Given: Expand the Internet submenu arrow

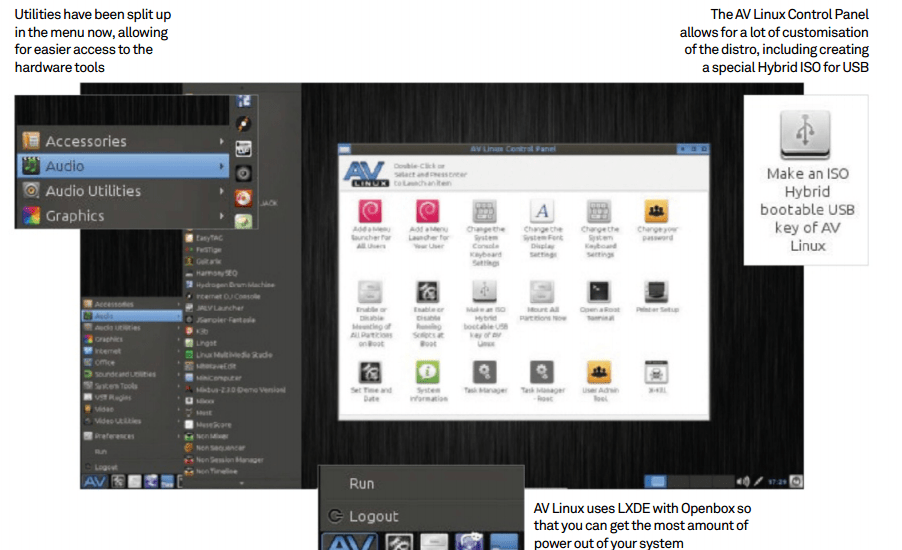Looking at the screenshot, I should click(178, 351).
